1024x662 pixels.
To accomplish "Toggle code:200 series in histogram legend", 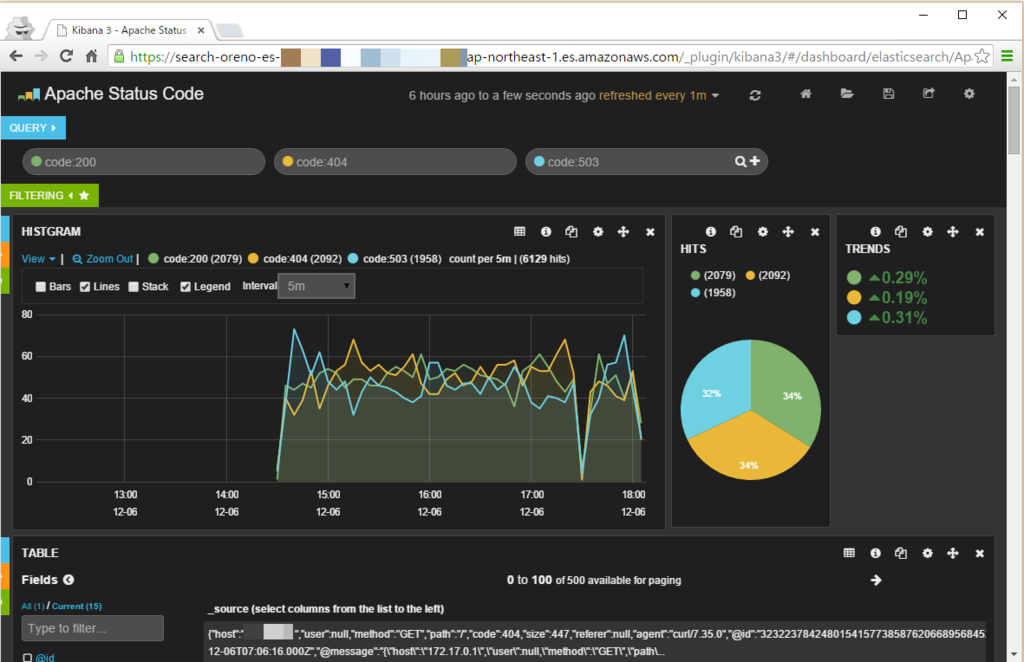I will click(195, 259).
